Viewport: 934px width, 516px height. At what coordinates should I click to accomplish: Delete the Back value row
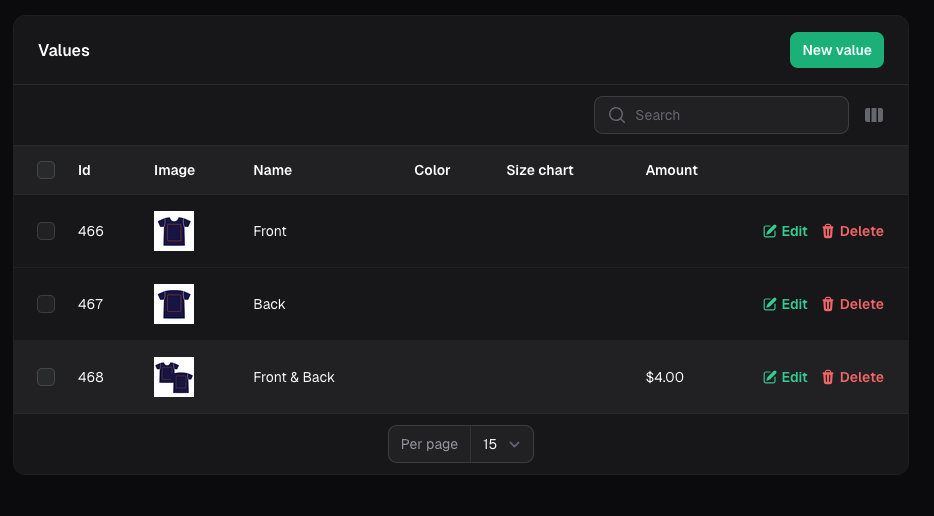click(x=852, y=304)
